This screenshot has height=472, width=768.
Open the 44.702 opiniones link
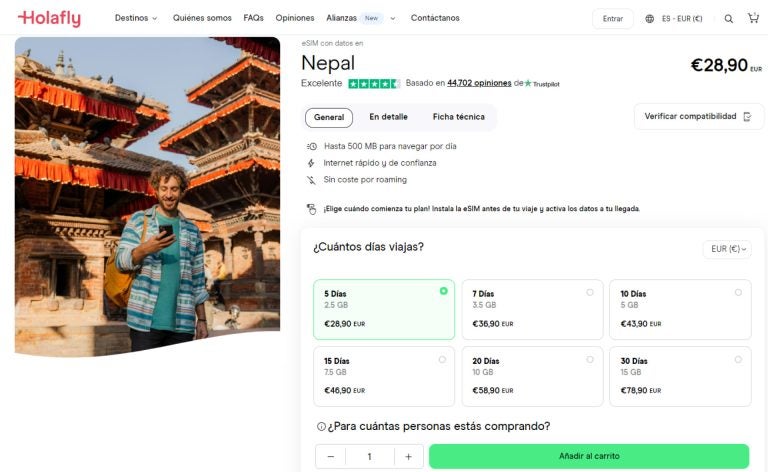pyautogui.click(x=479, y=83)
